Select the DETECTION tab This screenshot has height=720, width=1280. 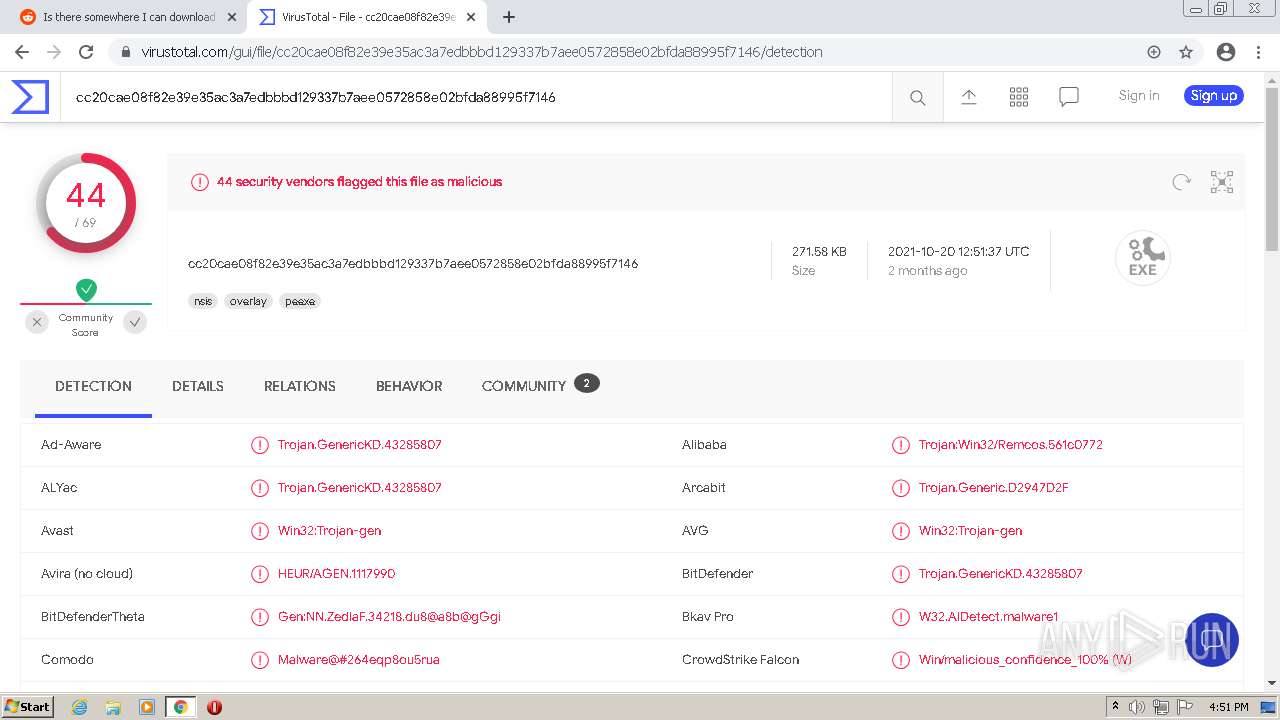(x=93, y=386)
